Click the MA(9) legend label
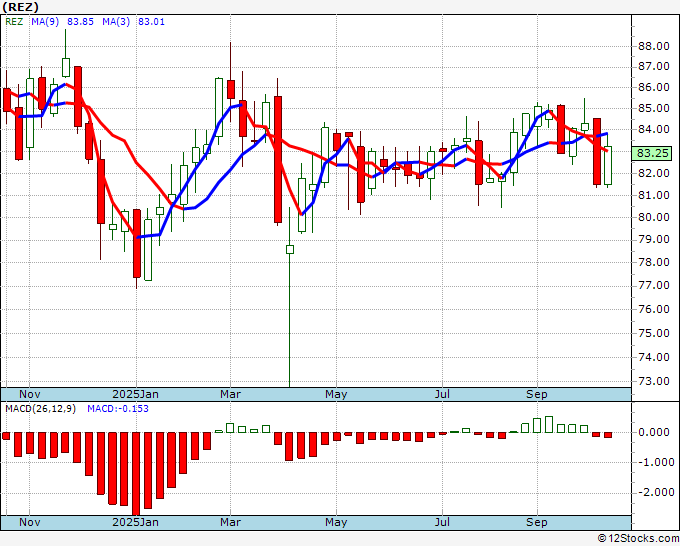This screenshot has width=680, height=546. coord(45,22)
